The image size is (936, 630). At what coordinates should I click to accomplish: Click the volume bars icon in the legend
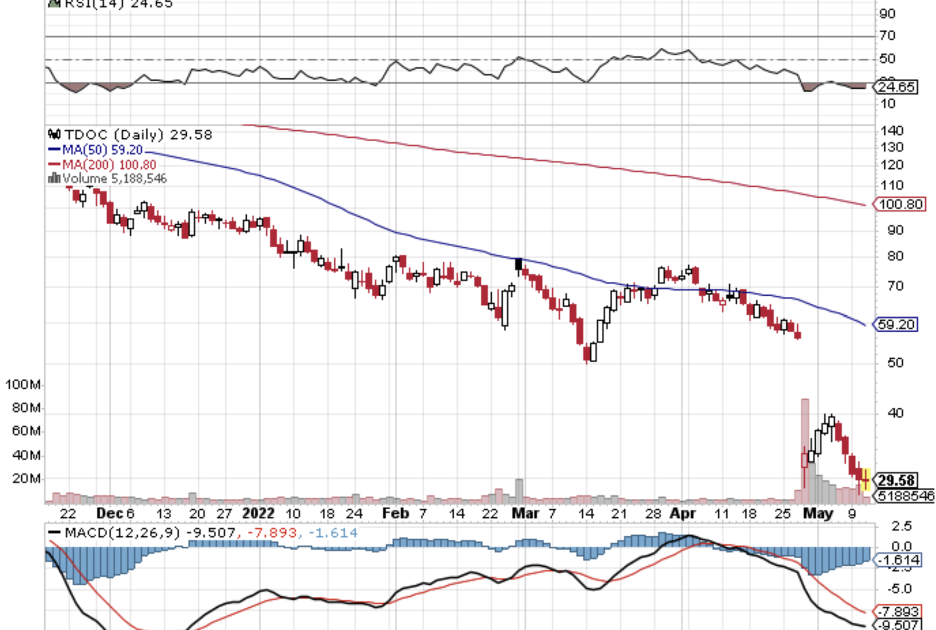pos(54,178)
